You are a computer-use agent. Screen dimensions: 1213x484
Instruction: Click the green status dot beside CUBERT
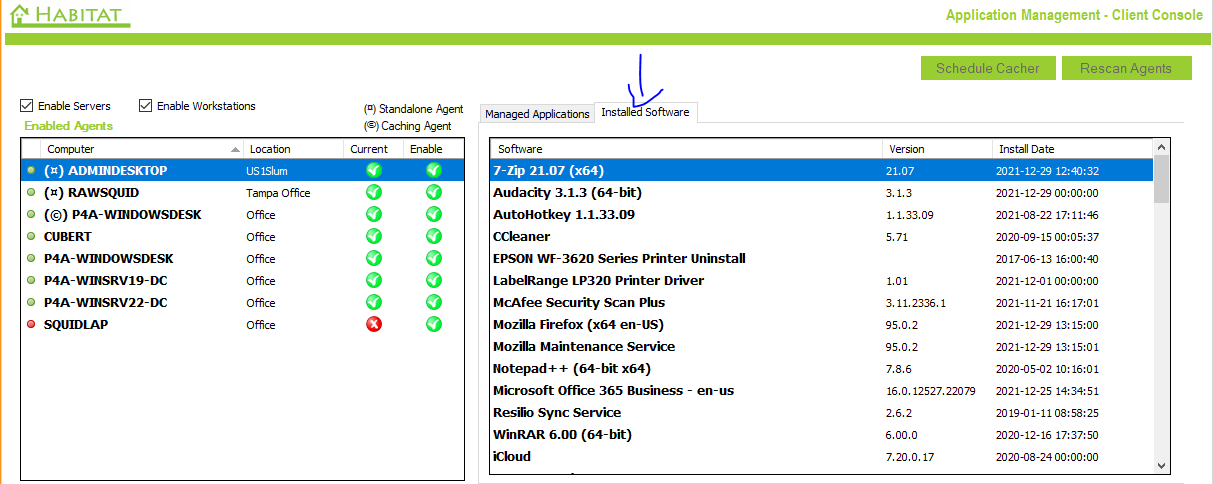pyautogui.click(x=32, y=237)
